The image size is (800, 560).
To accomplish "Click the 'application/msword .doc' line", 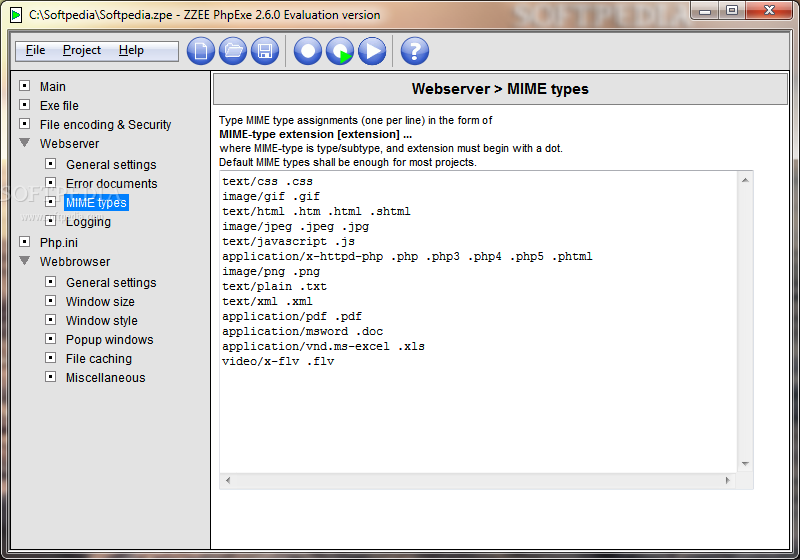I will (303, 332).
